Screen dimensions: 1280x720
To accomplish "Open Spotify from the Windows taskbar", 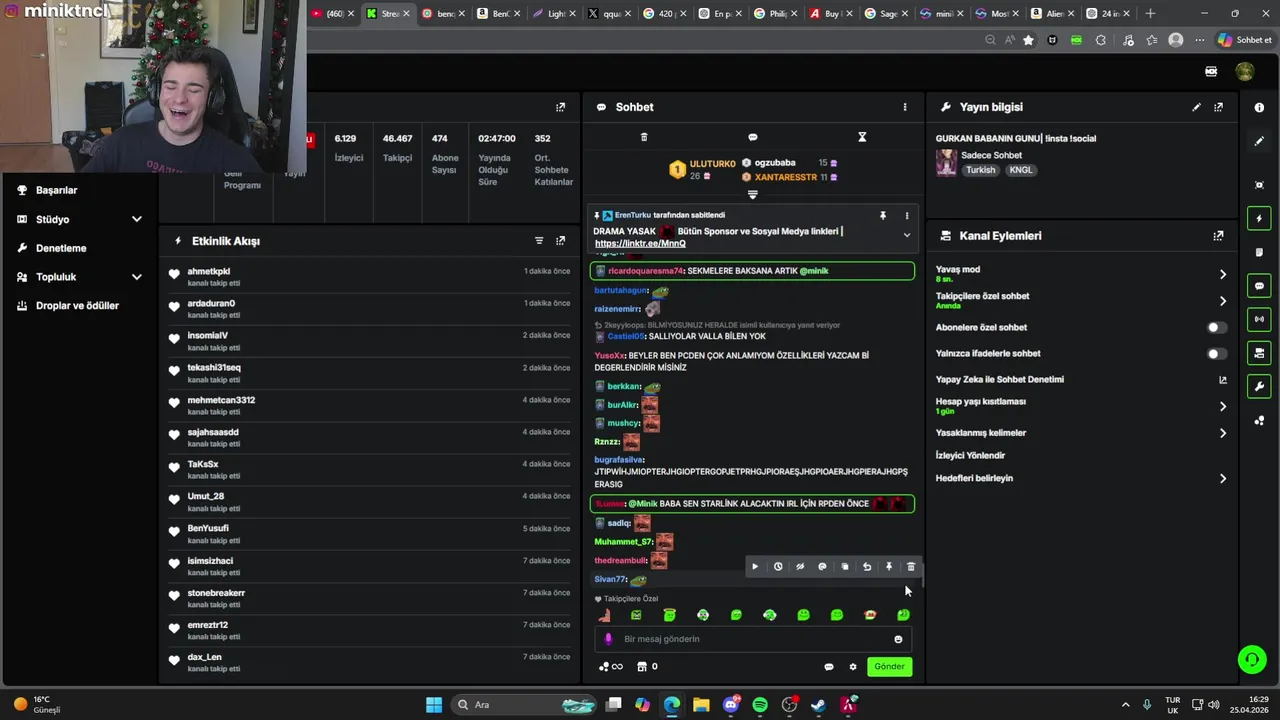I will (x=760, y=705).
